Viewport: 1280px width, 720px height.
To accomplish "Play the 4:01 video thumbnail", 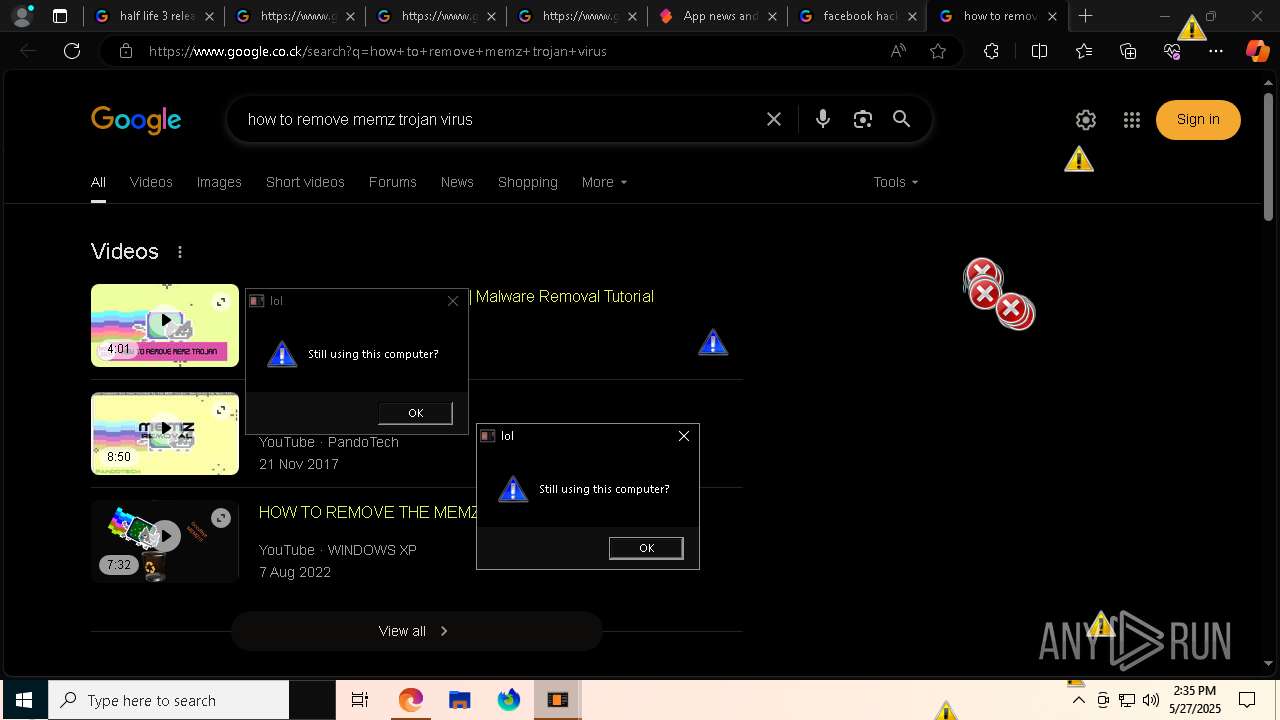I will tap(165, 325).
